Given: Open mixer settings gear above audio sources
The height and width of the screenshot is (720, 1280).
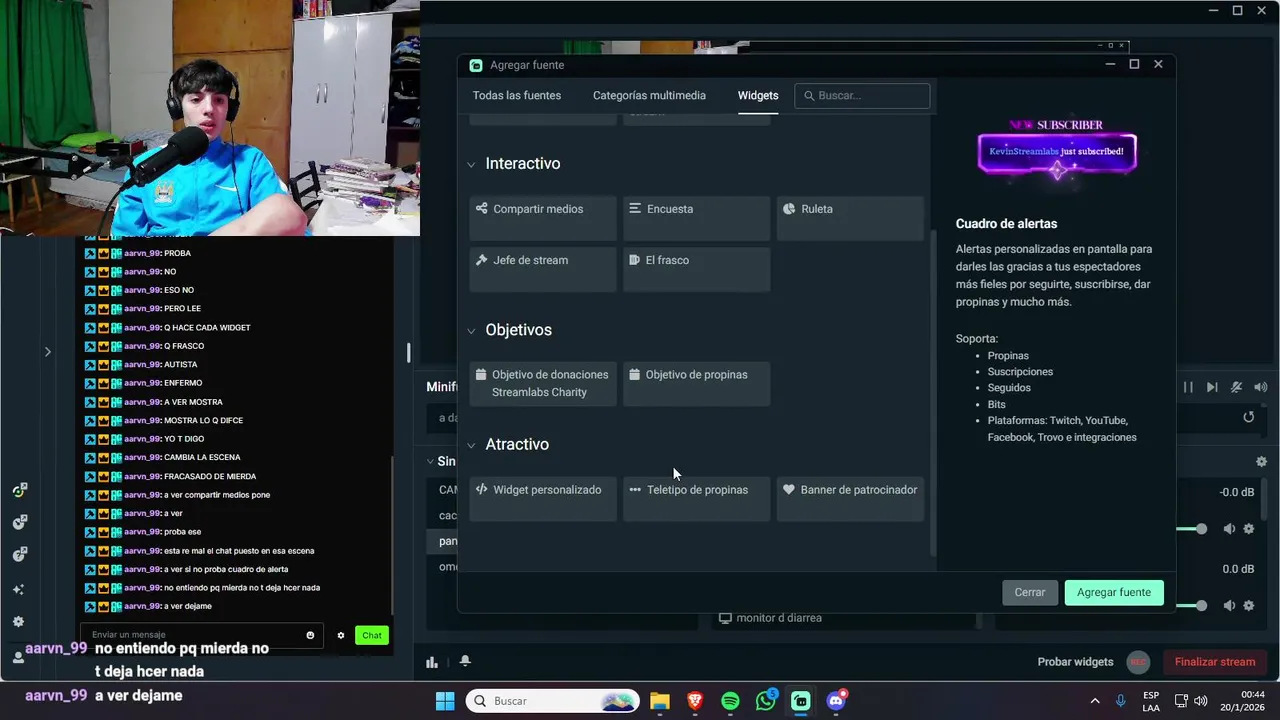Looking at the screenshot, I should [x=1261, y=461].
